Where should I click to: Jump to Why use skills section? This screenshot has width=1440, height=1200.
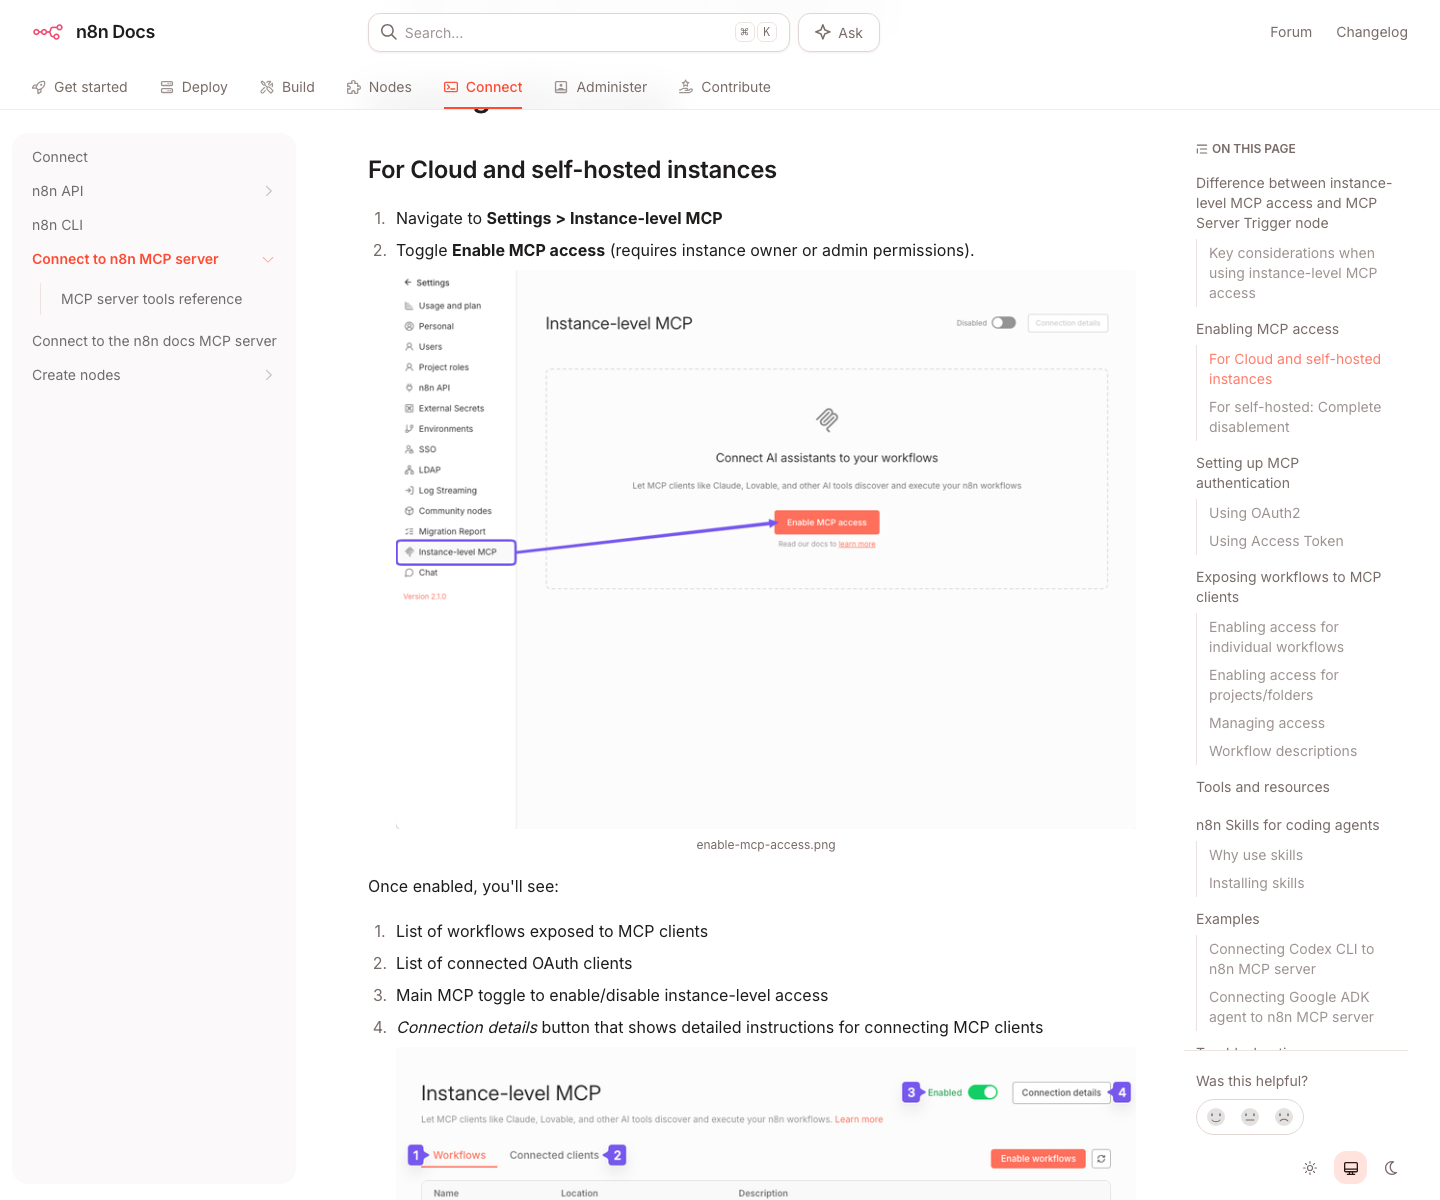pyautogui.click(x=1256, y=855)
